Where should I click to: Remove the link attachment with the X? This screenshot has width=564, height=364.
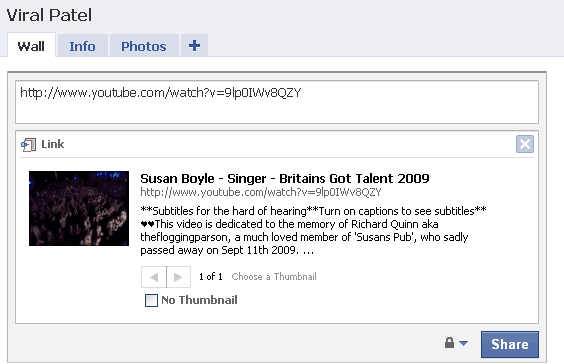[x=525, y=144]
